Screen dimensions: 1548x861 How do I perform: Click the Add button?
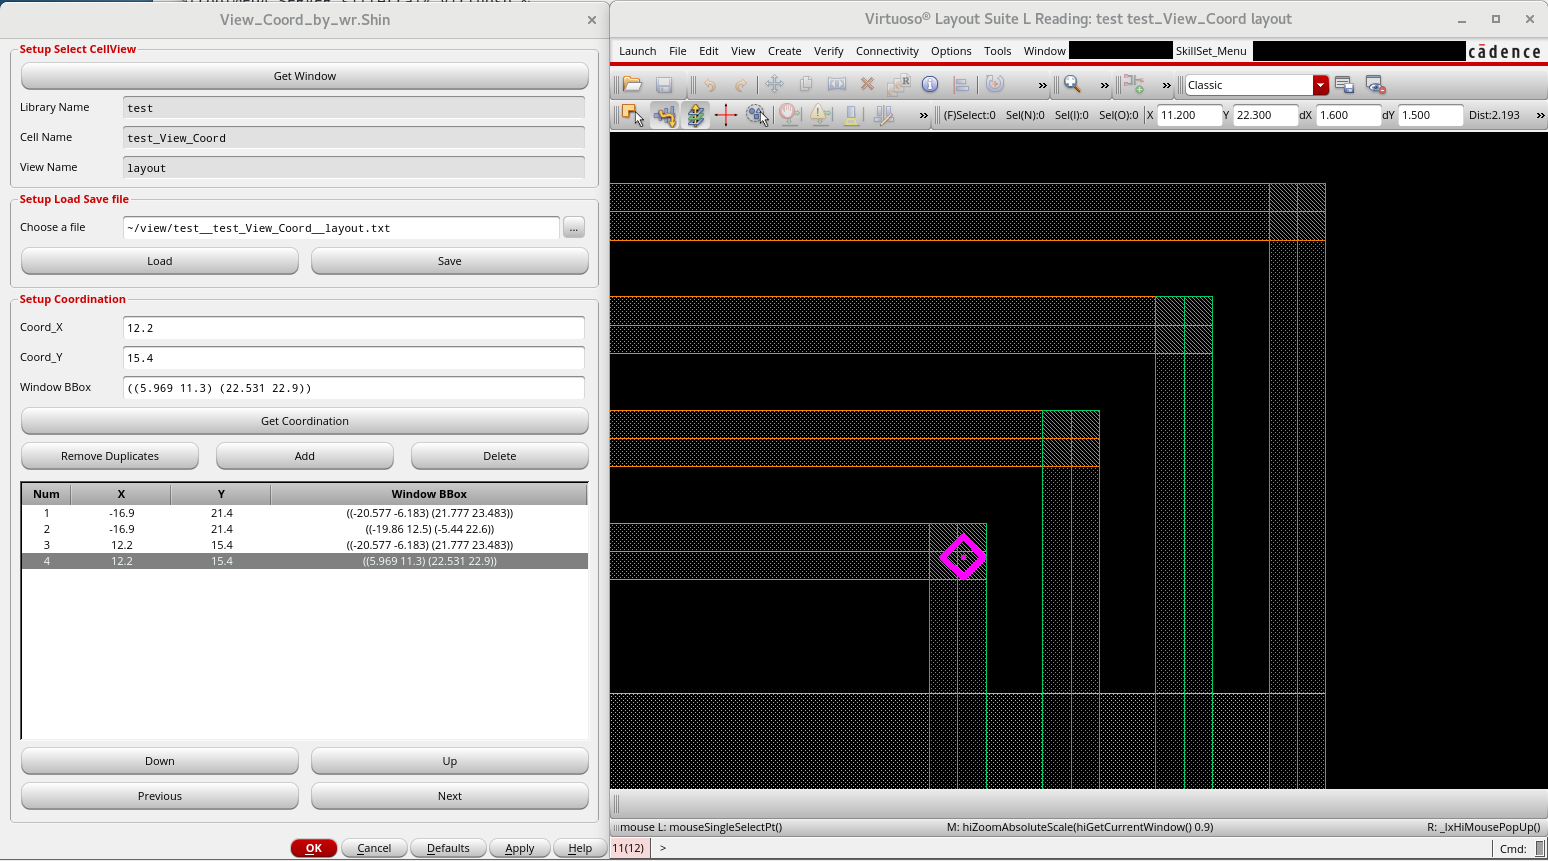click(305, 456)
